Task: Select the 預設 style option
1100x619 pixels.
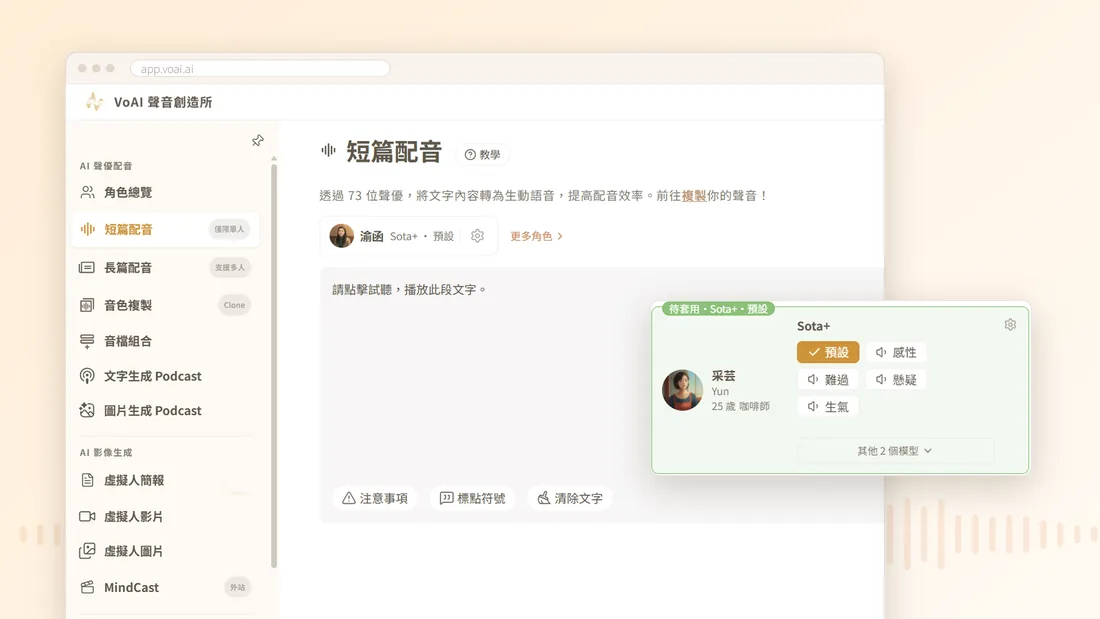Action: 828,352
